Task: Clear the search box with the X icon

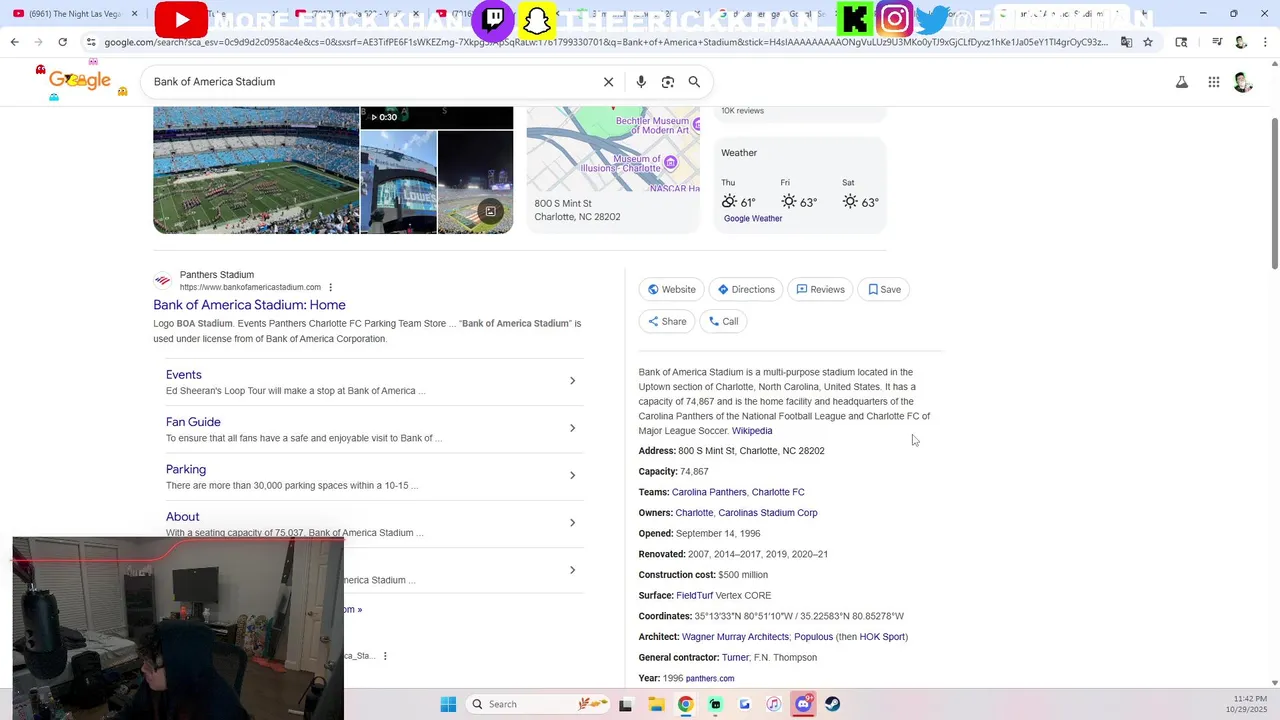Action: tap(608, 82)
